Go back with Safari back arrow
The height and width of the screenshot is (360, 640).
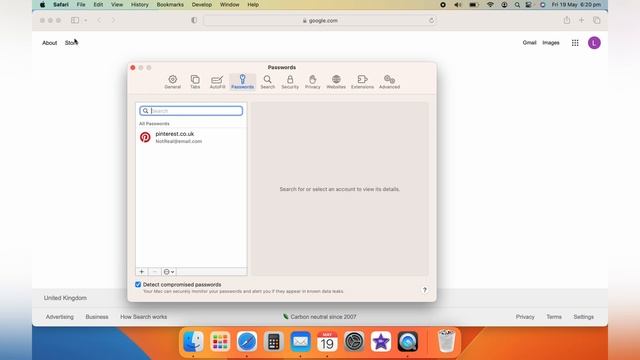[100, 20]
